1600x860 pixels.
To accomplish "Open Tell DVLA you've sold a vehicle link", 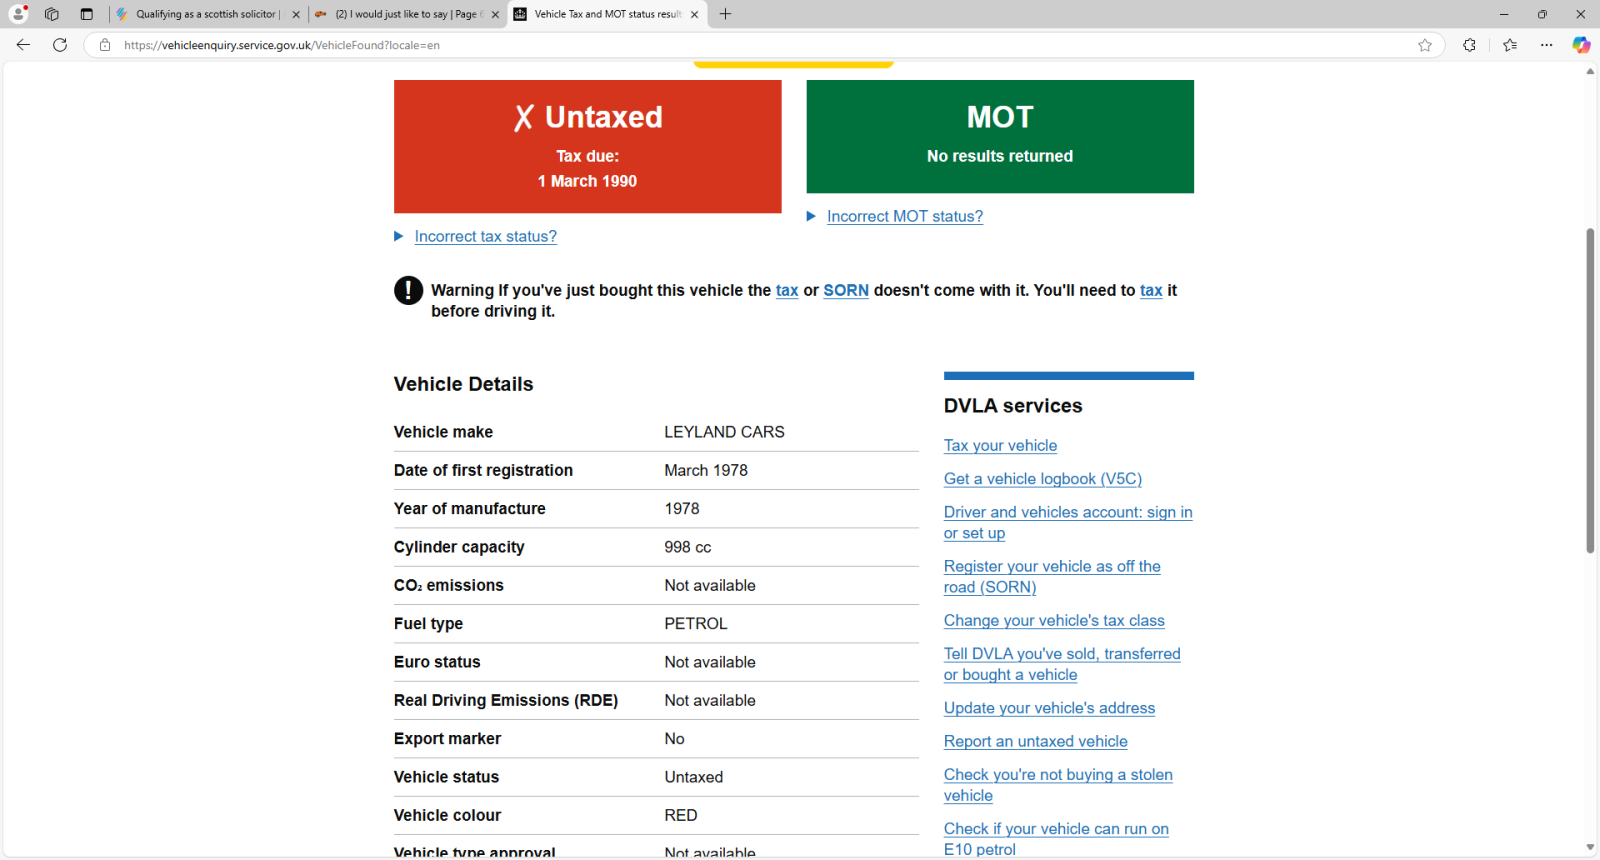I will pyautogui.click(x=1062, y=664).
